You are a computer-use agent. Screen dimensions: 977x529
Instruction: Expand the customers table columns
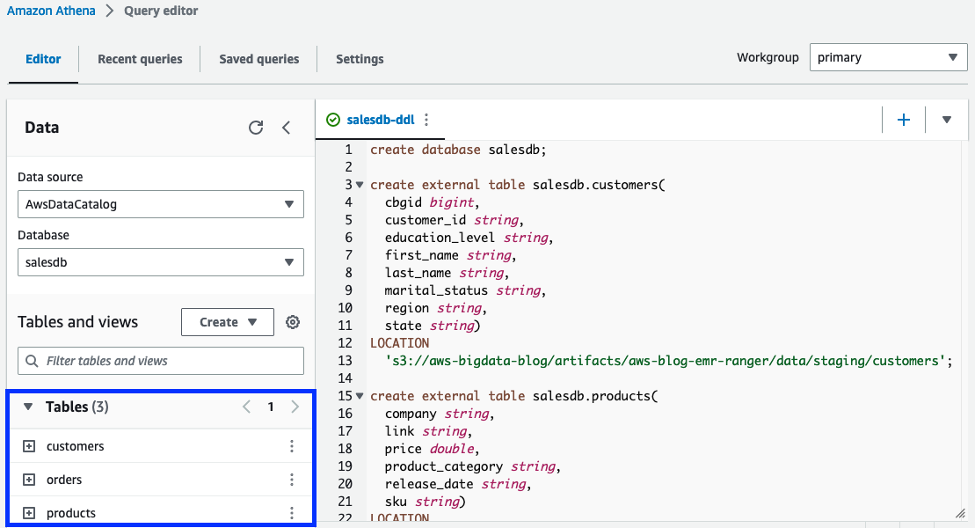(x=29, y=446)
